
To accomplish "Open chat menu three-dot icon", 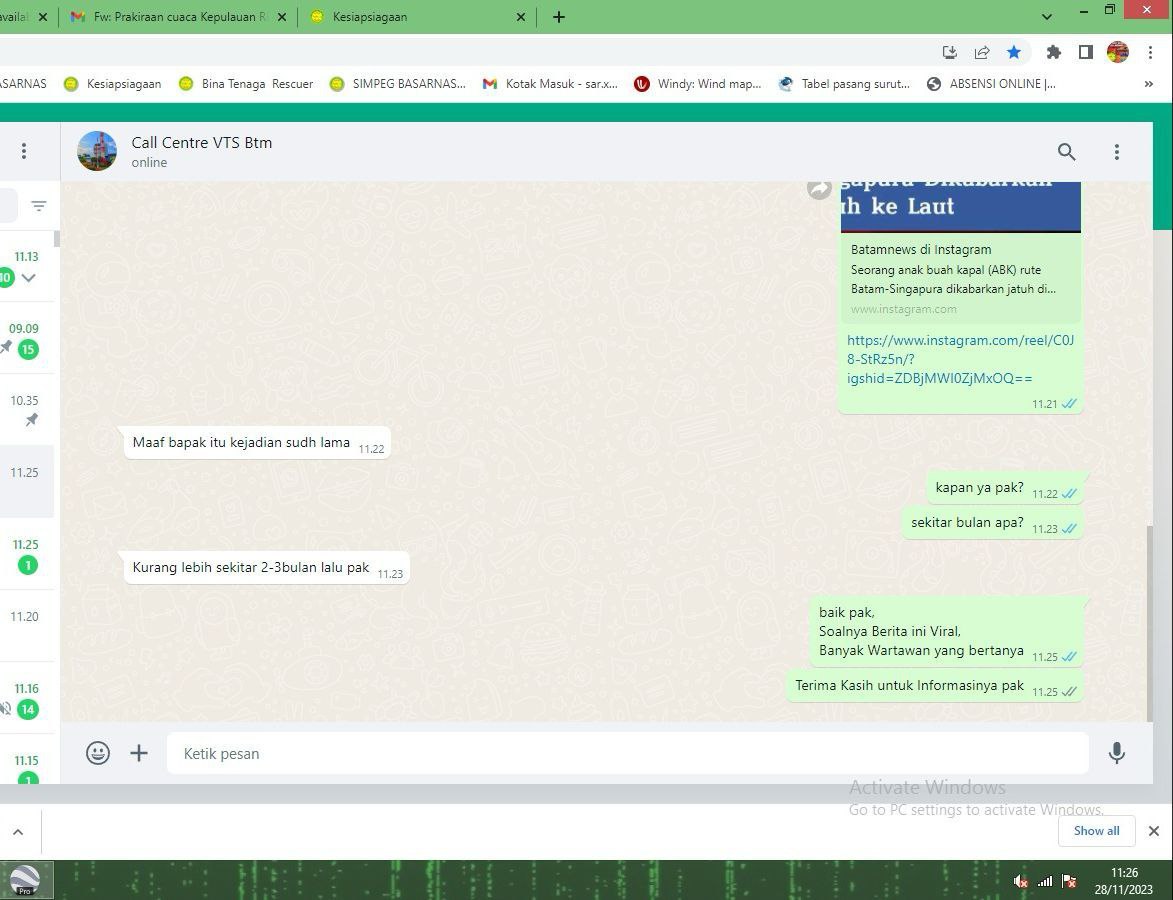I will (1116, 152).
